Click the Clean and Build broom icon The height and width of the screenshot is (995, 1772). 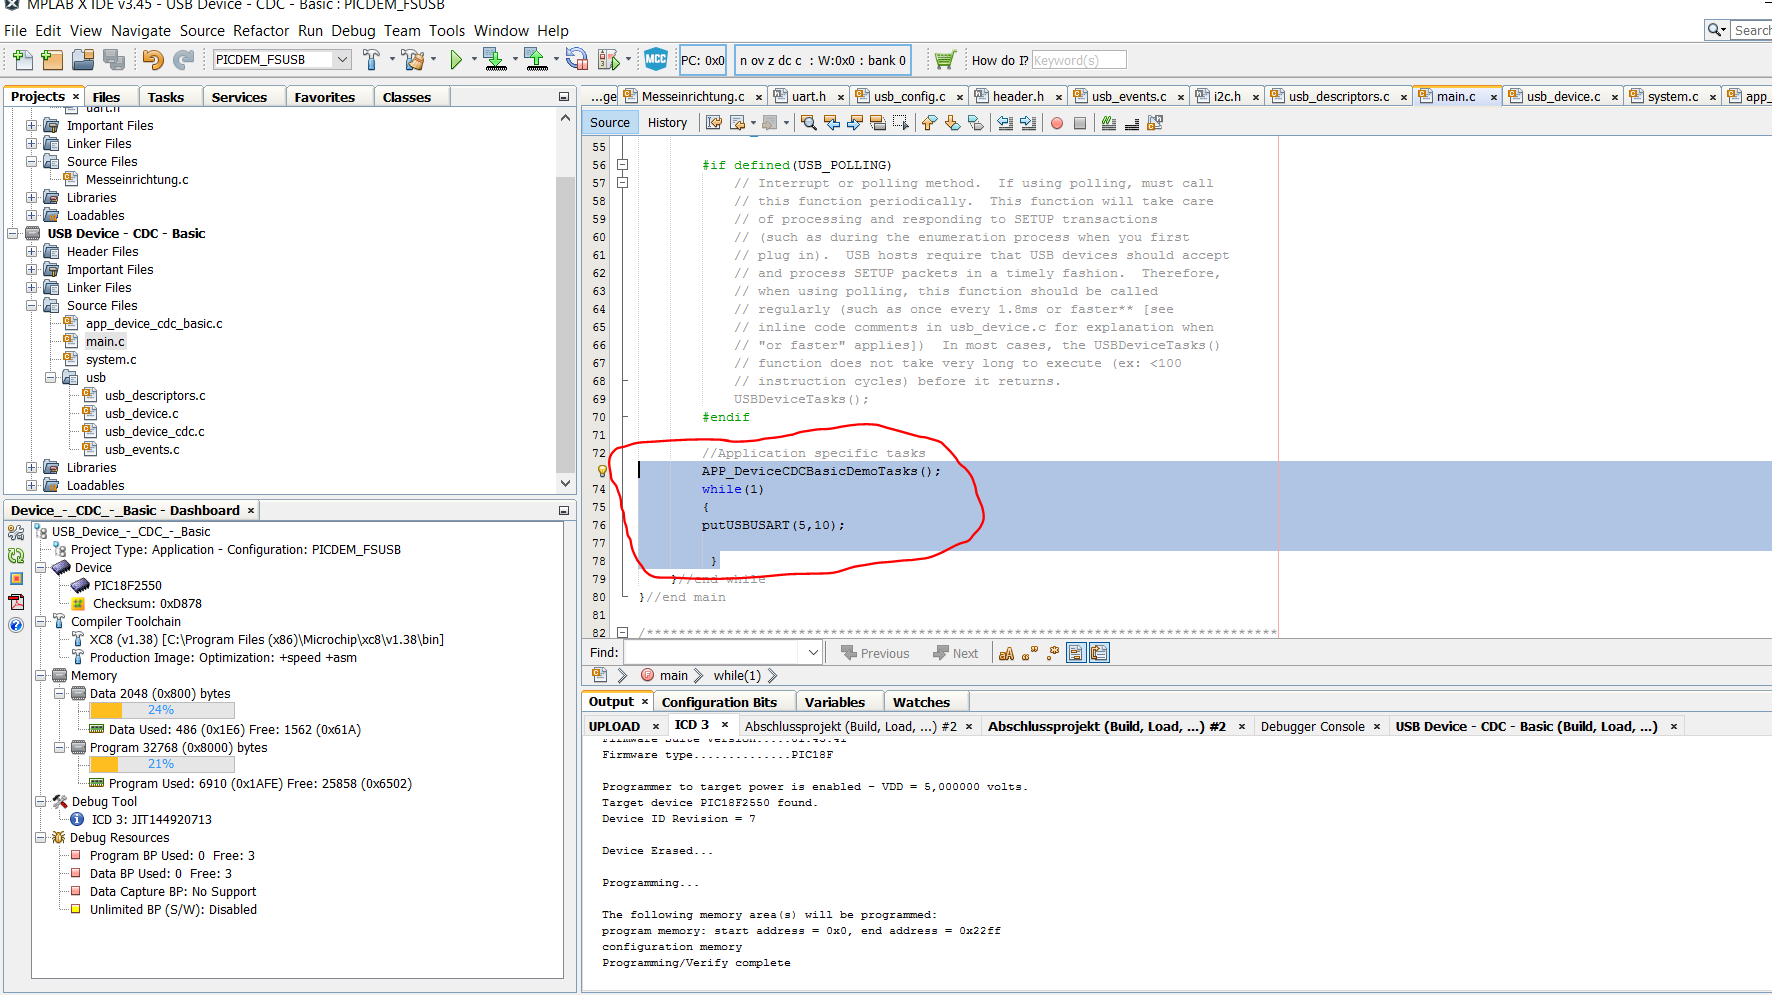point(412,60)
